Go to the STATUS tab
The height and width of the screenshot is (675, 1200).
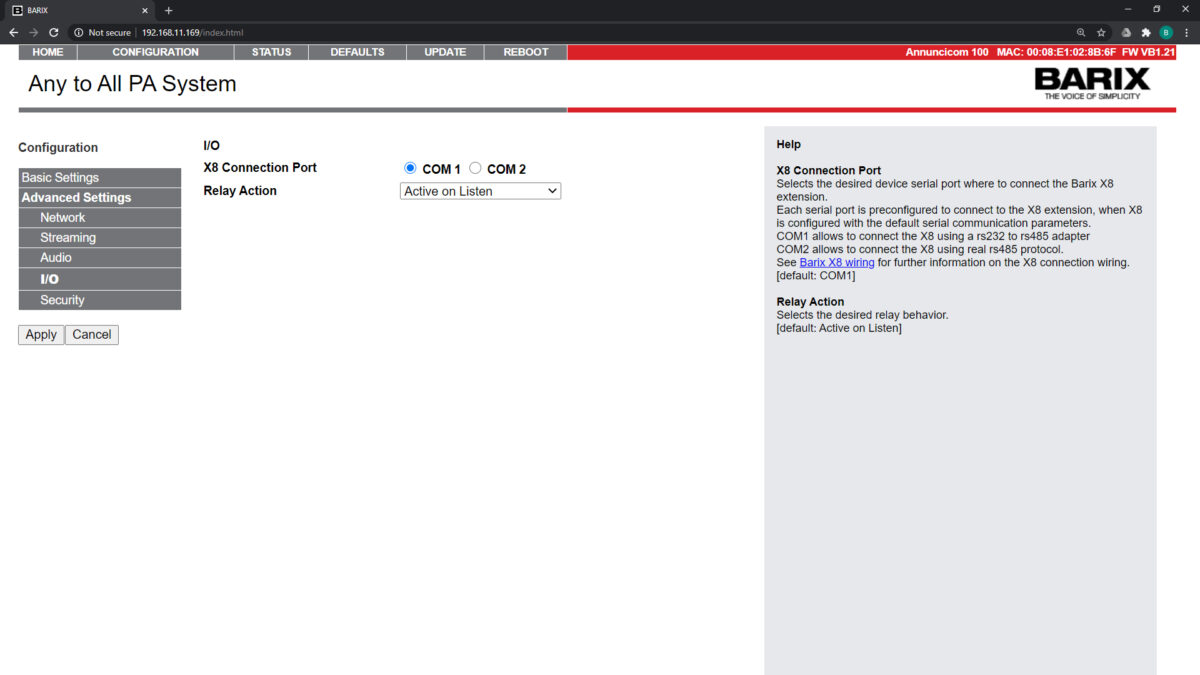coord(271,52)
